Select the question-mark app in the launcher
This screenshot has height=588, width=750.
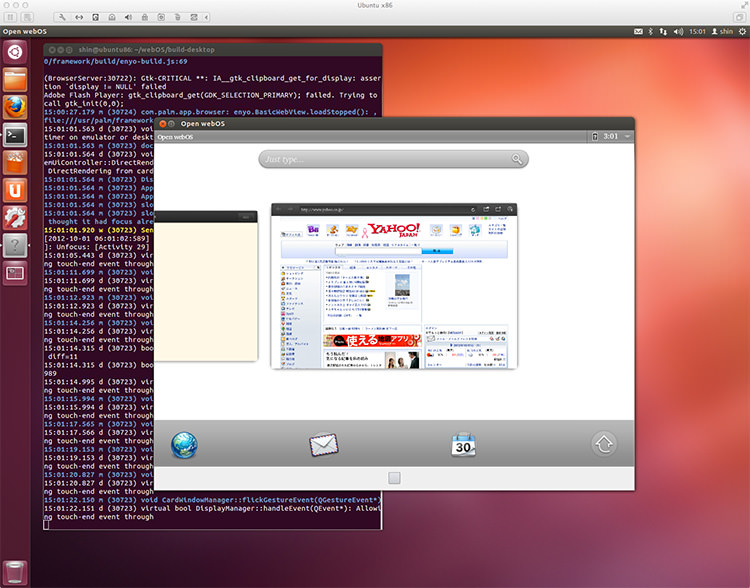coord(15,245)
